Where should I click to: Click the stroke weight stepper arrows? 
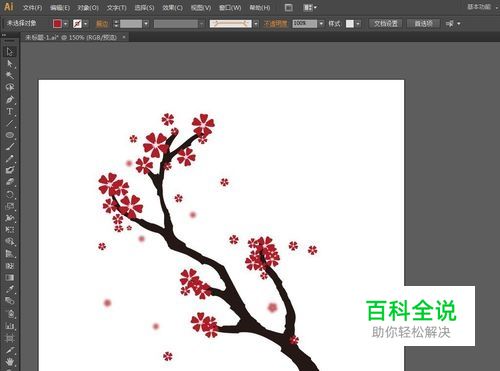[x=116, y=24]
